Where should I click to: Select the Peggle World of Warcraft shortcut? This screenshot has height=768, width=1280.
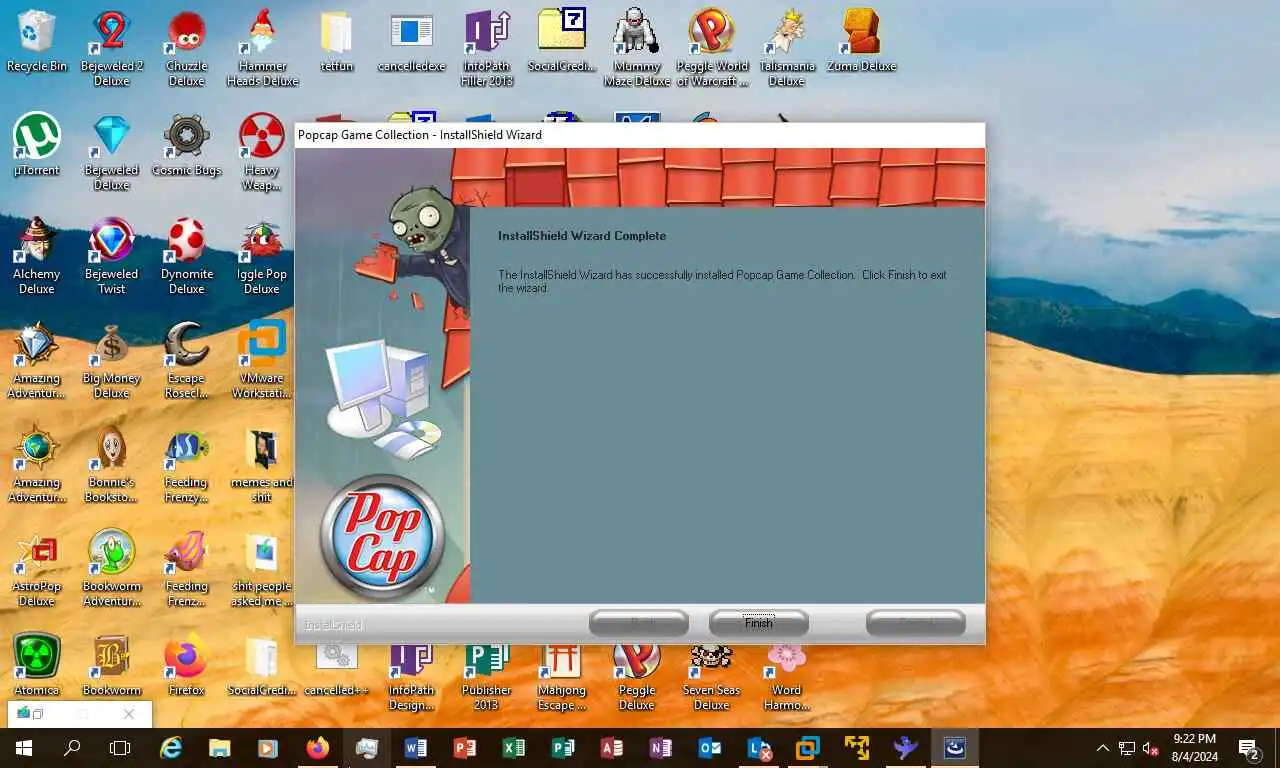(x=712, y=48)
